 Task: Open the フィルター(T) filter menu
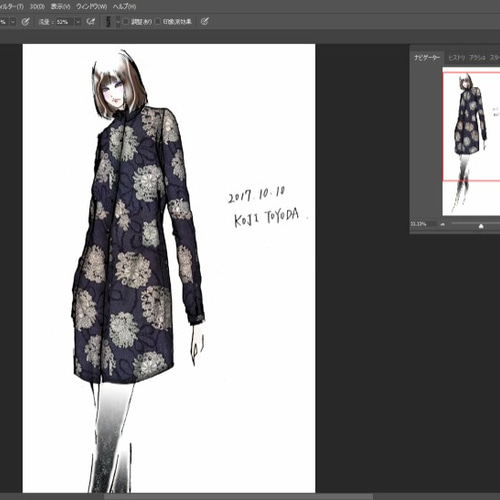pos(12,7)
